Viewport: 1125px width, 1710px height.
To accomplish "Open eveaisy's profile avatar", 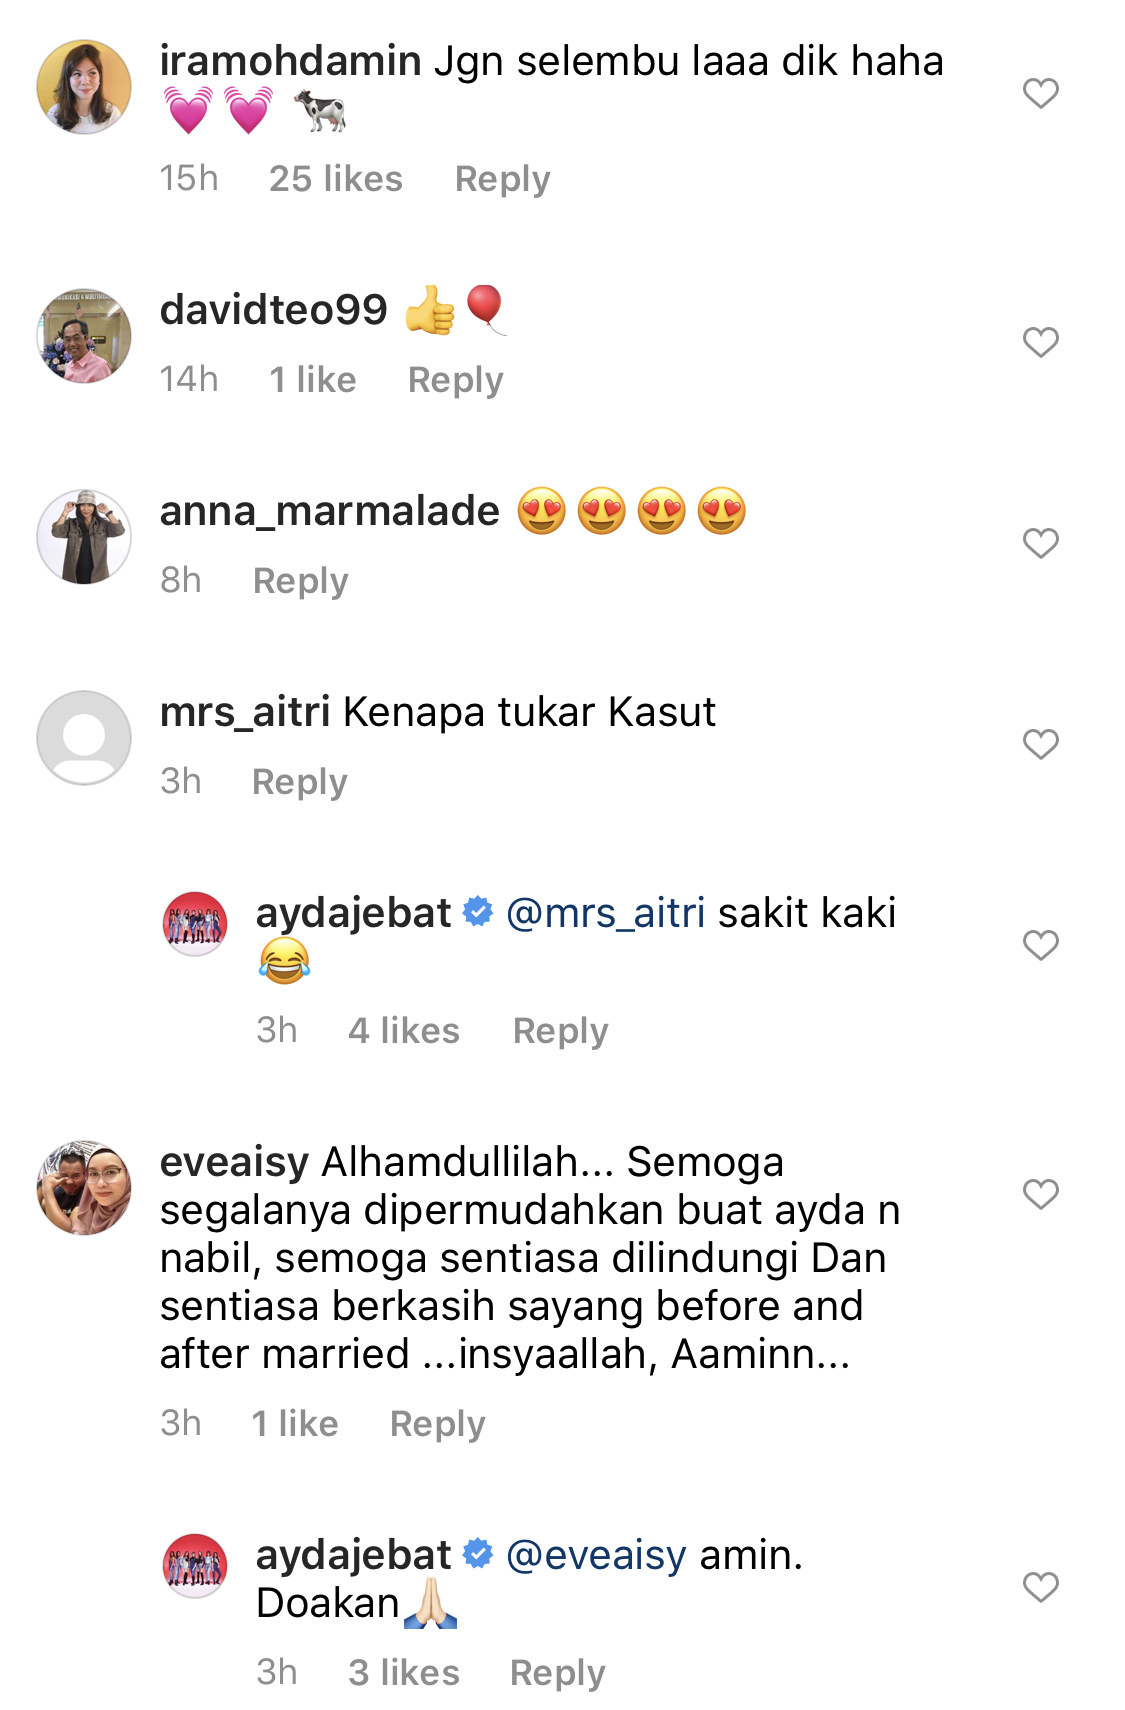I will coord(84,1187).
